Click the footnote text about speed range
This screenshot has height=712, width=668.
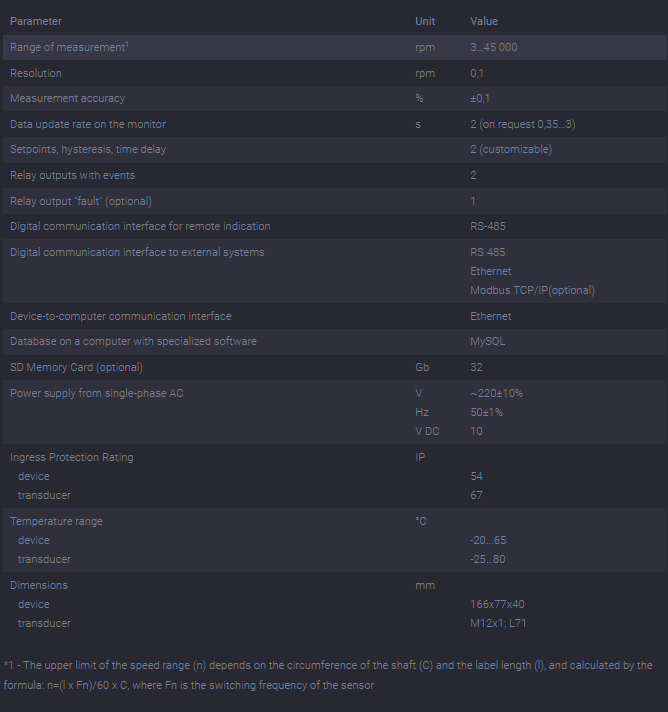328,675
